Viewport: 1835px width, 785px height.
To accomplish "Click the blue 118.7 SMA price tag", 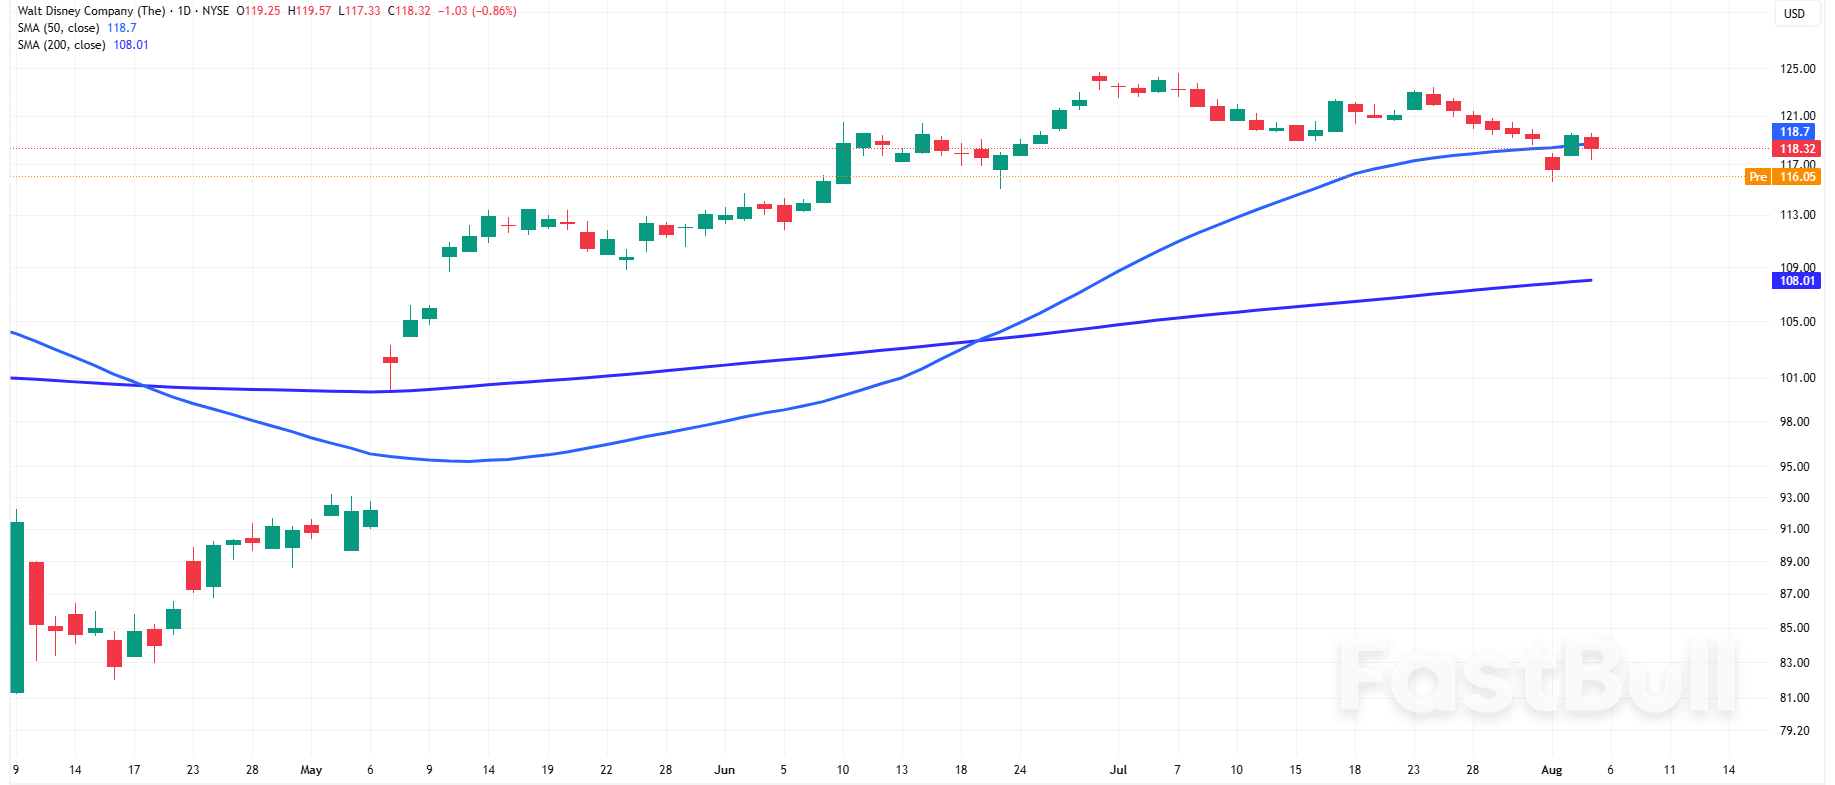I will click(1795, 132).
